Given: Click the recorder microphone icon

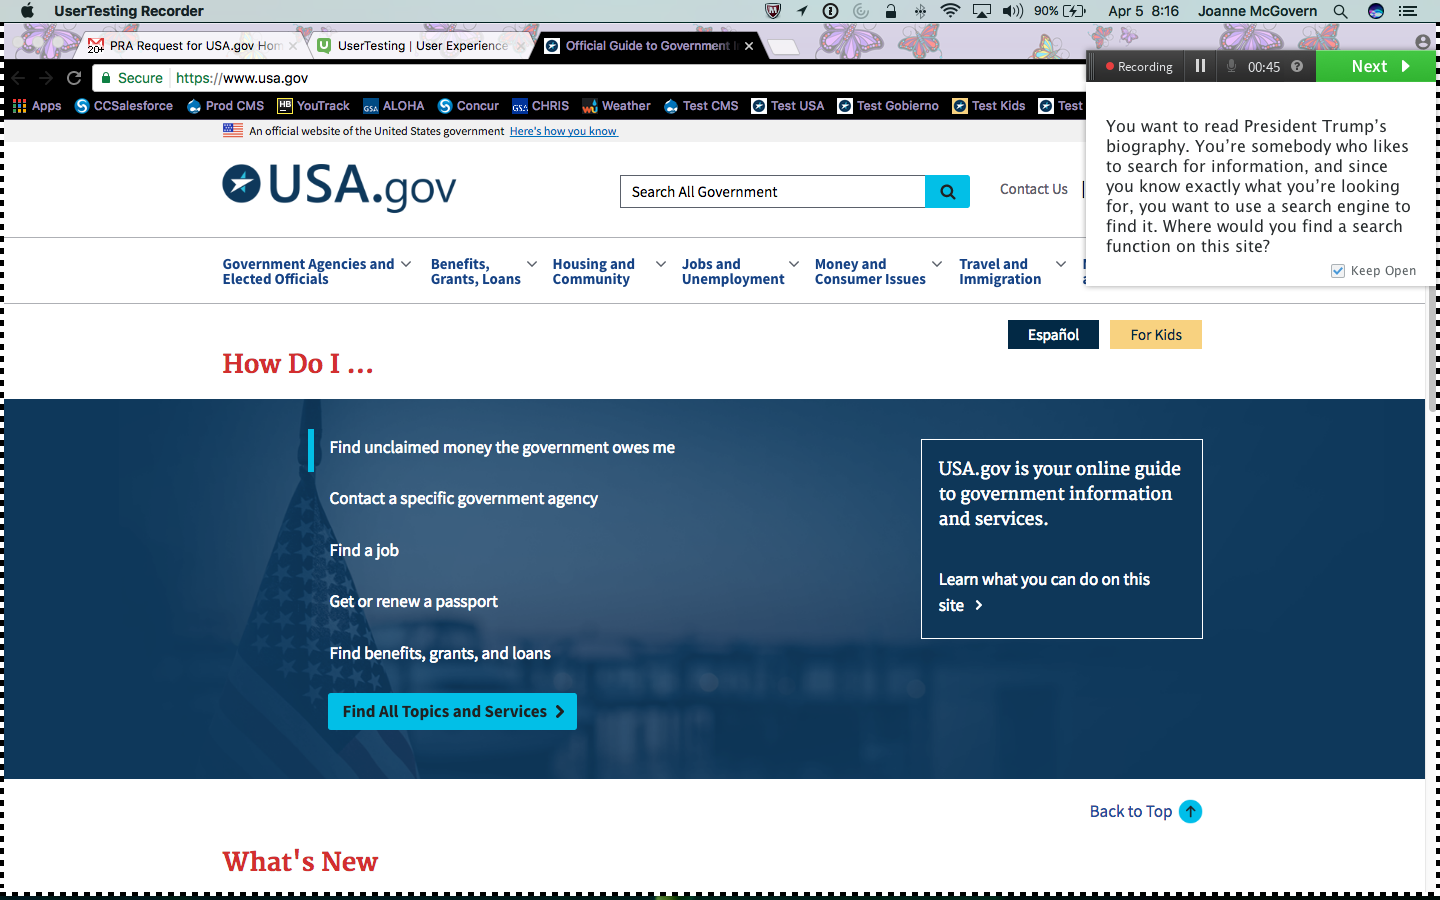Looking at the screenshot, I should coord(1231,66).
